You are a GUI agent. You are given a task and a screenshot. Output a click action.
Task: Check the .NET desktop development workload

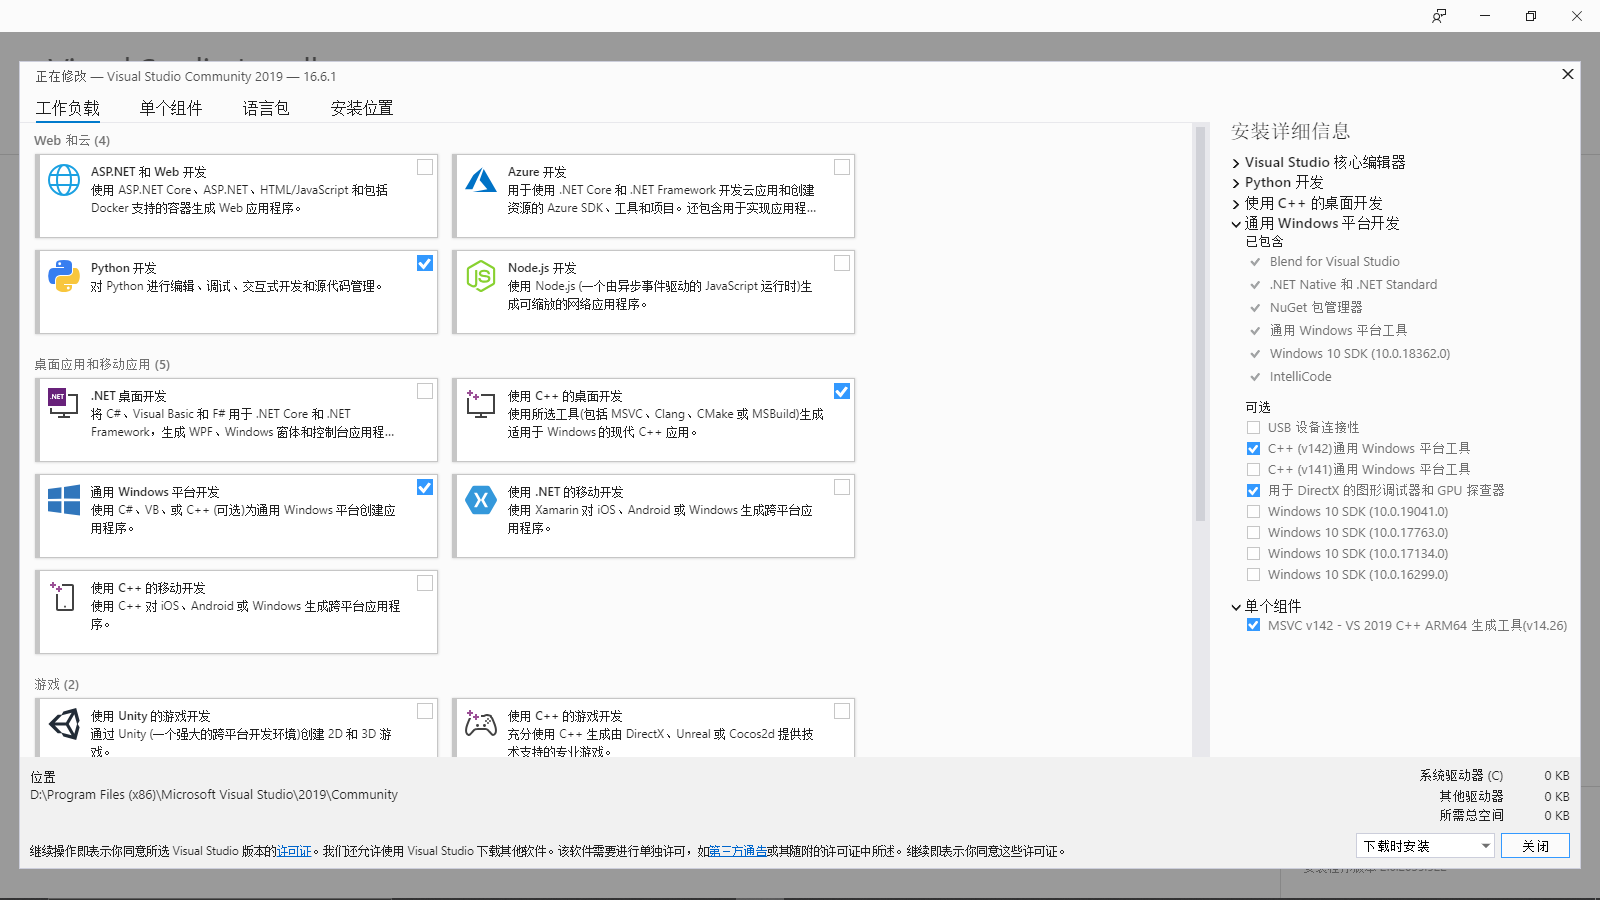coord(425,391)
